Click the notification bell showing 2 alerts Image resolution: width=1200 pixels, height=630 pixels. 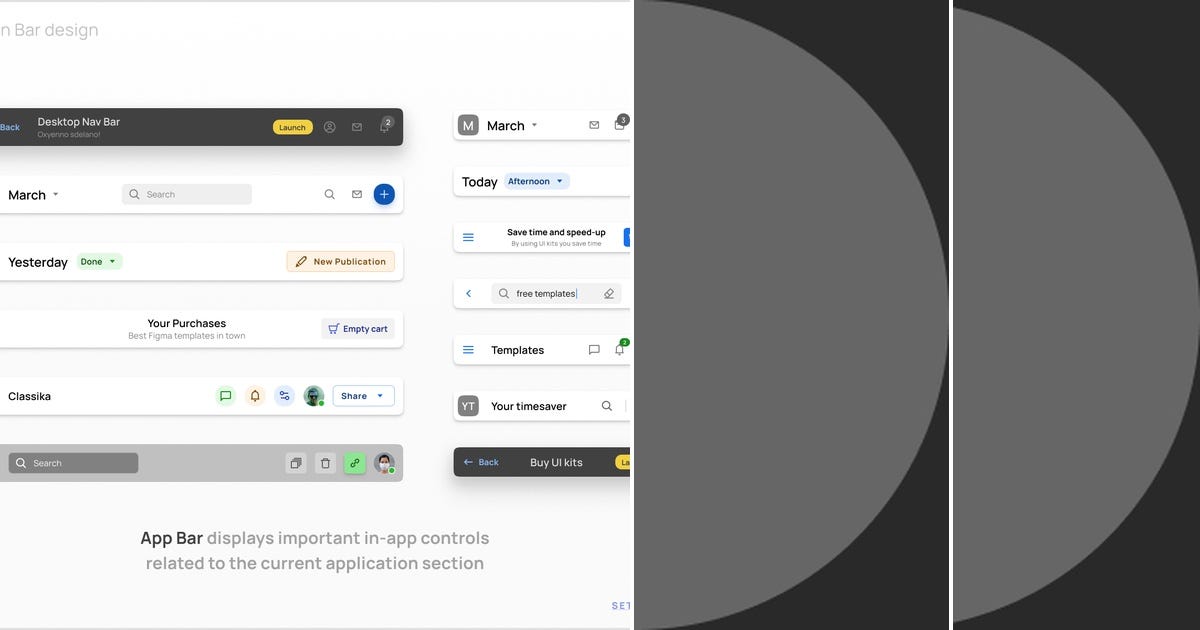click(384, 127)
